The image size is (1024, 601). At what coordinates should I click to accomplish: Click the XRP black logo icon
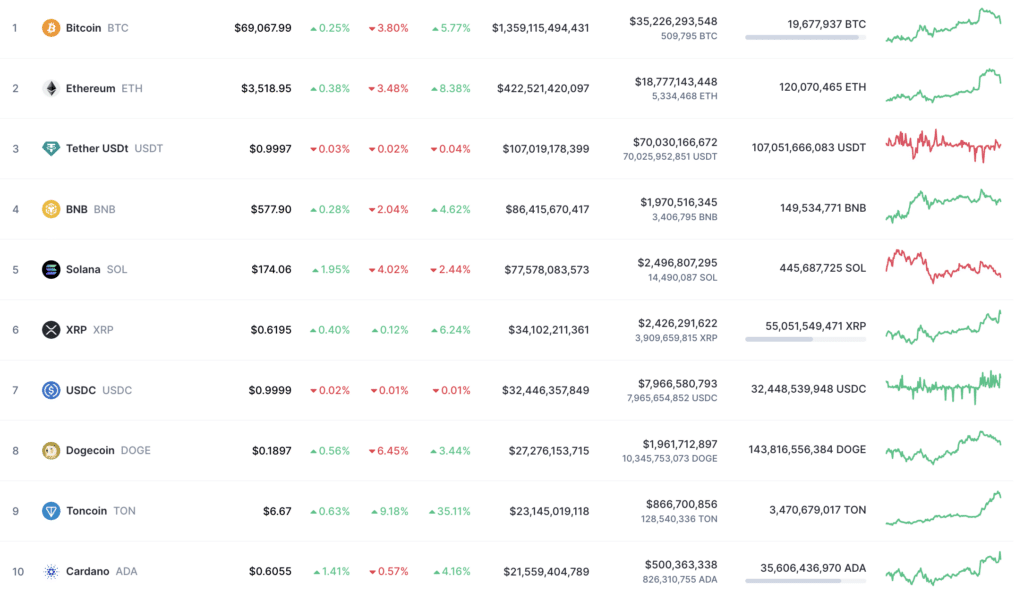51,330
